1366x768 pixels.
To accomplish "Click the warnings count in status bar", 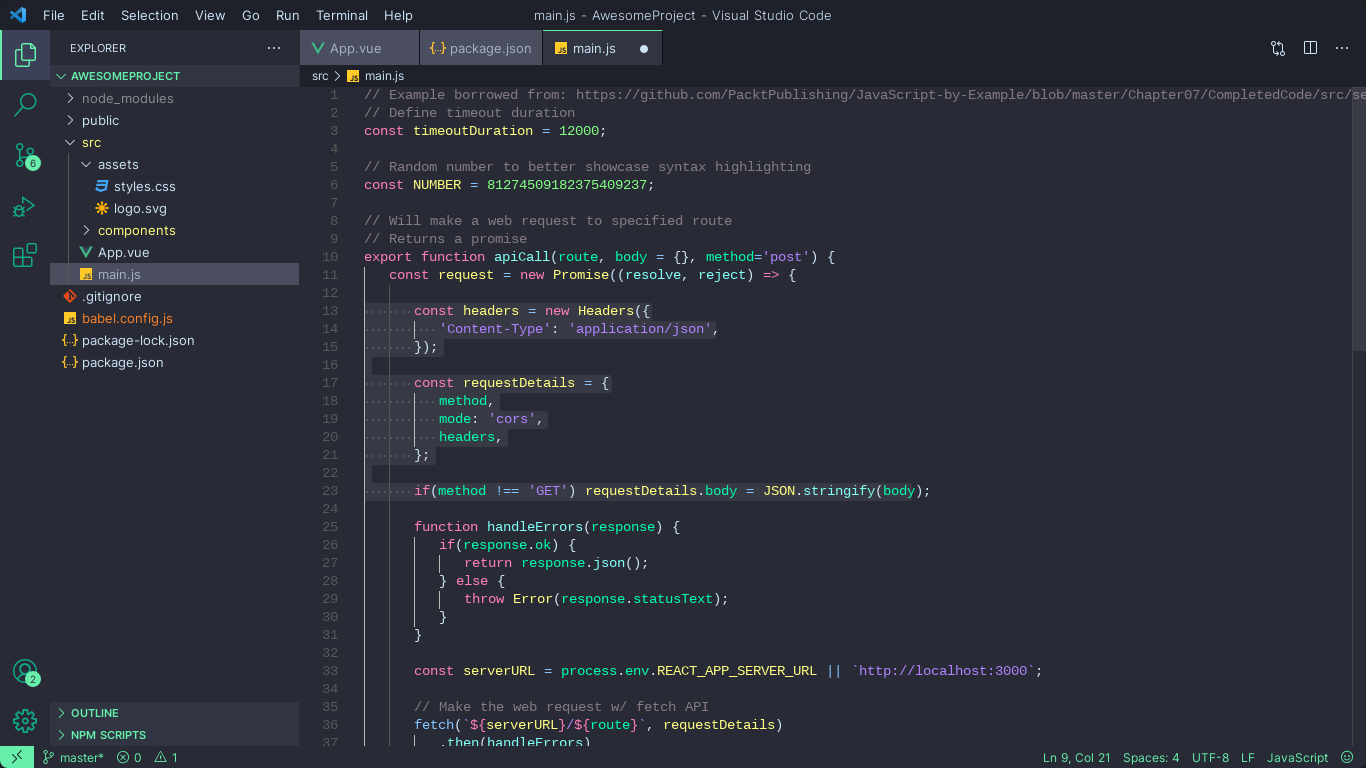I will 166,757.
